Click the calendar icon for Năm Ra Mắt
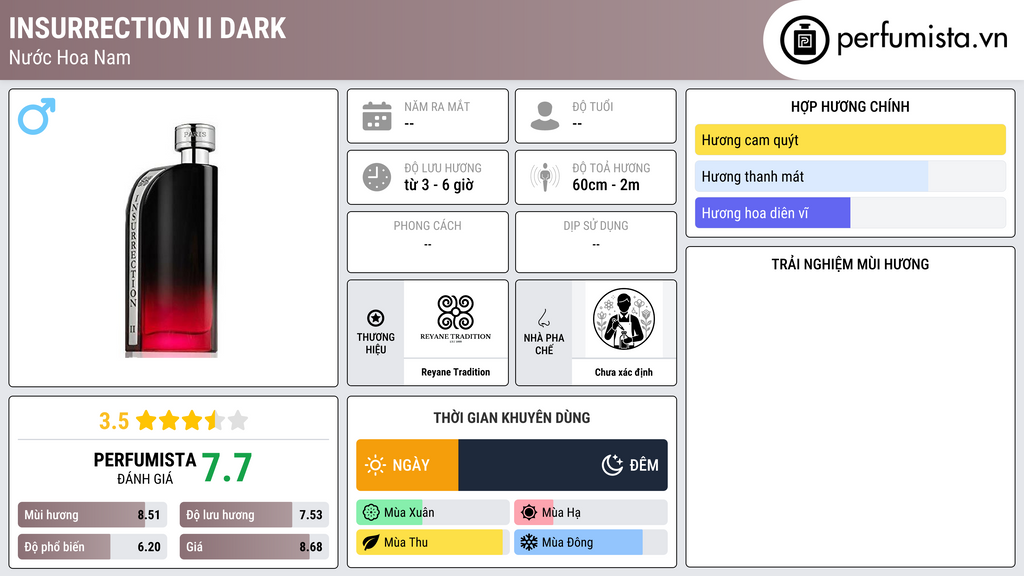The height and width of the screenshot is (576, 1024). pos(377,116)
